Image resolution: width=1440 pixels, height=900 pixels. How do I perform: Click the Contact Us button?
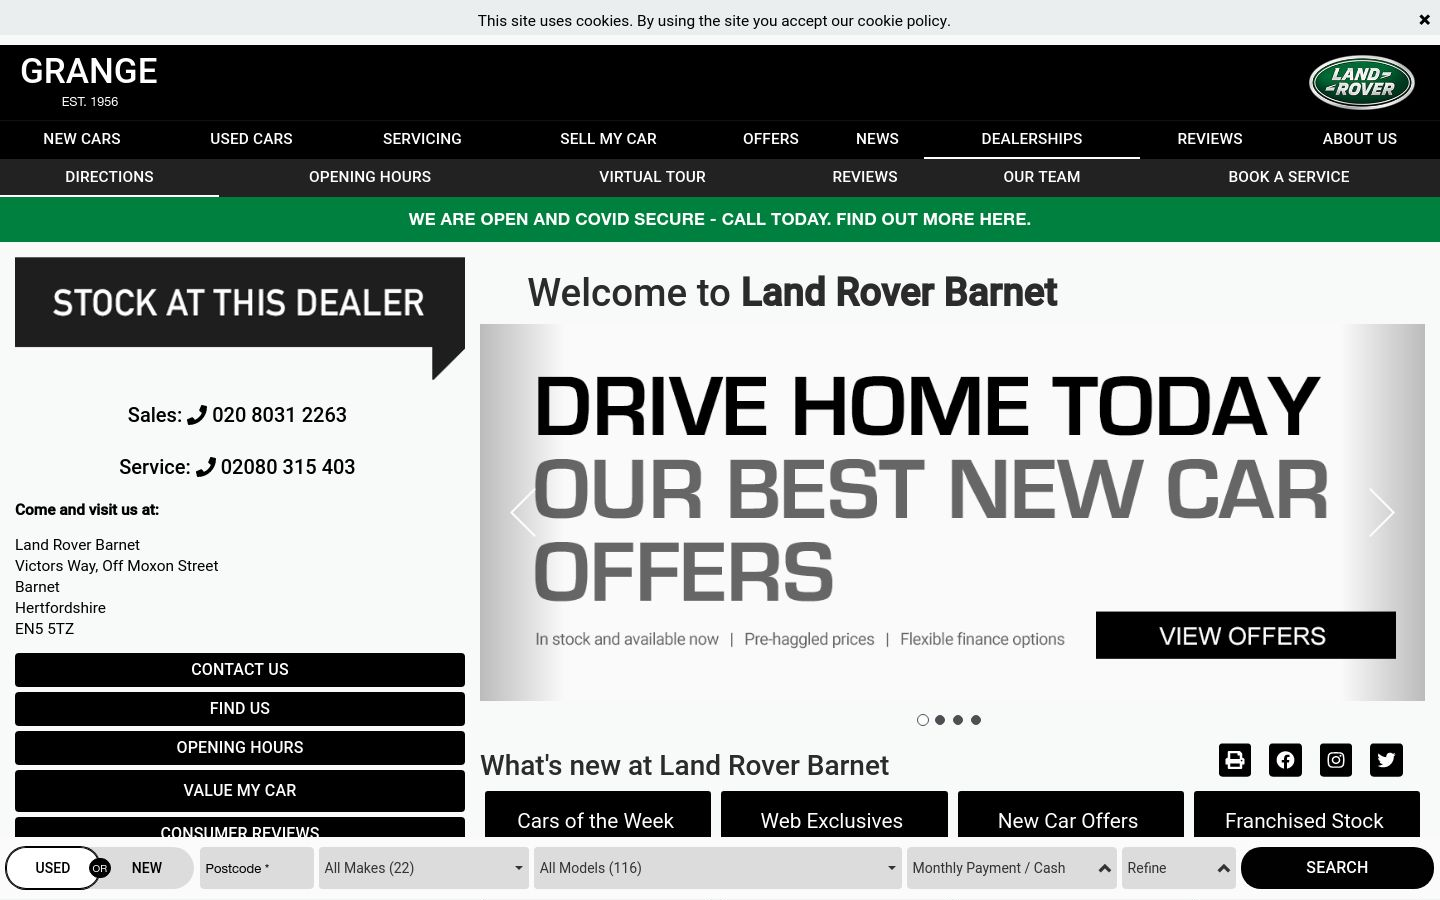pos(240,670)
